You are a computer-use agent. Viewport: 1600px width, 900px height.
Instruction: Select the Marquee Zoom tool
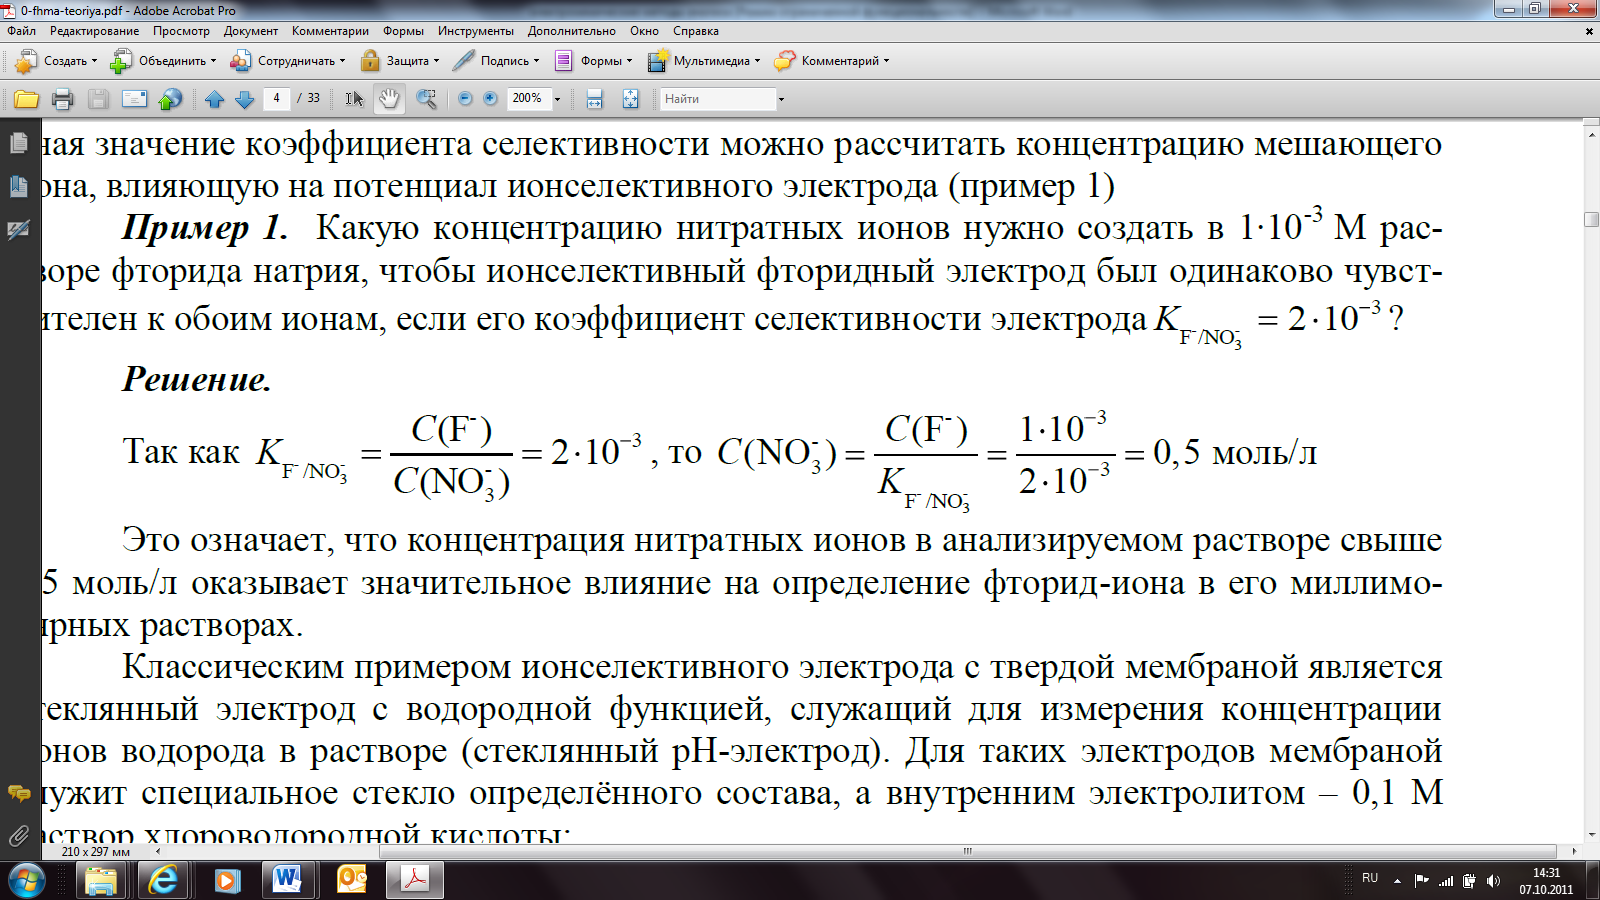(426, 99)
